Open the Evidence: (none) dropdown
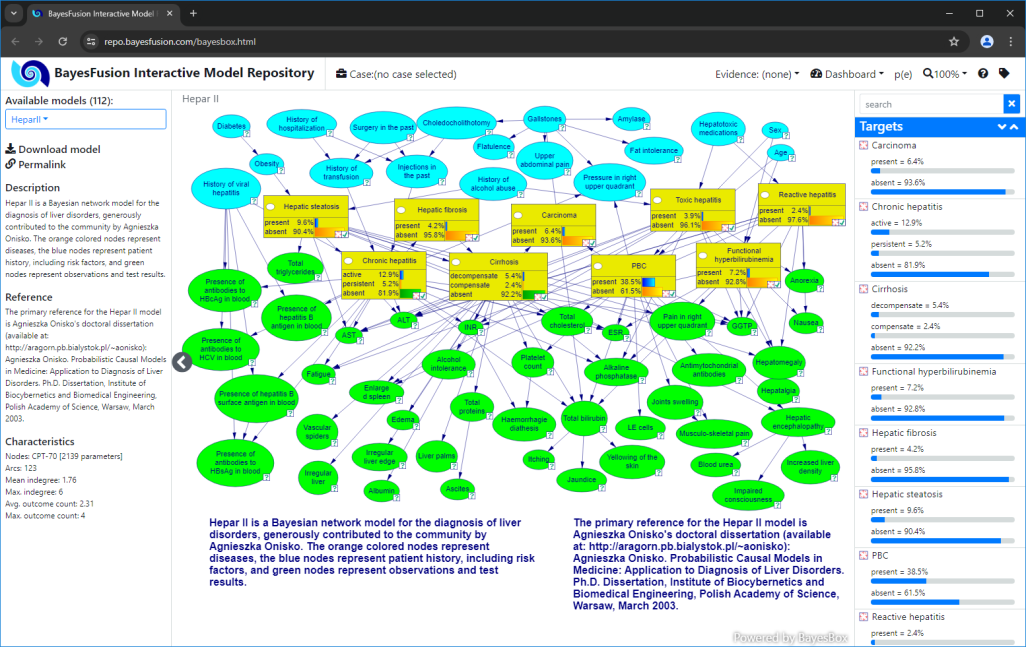This screenshot has height=647, width=1026. click(x=757, y=74)
